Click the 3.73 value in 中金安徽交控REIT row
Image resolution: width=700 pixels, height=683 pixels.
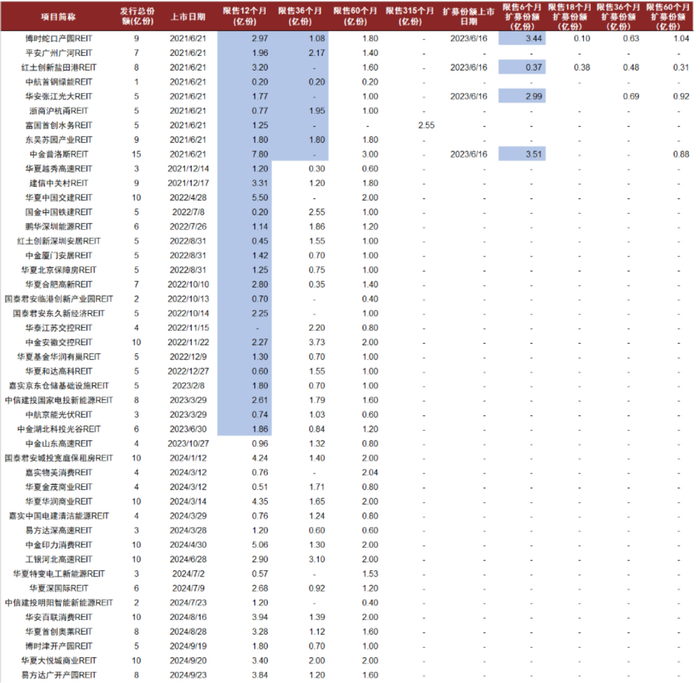pos(317,342)
